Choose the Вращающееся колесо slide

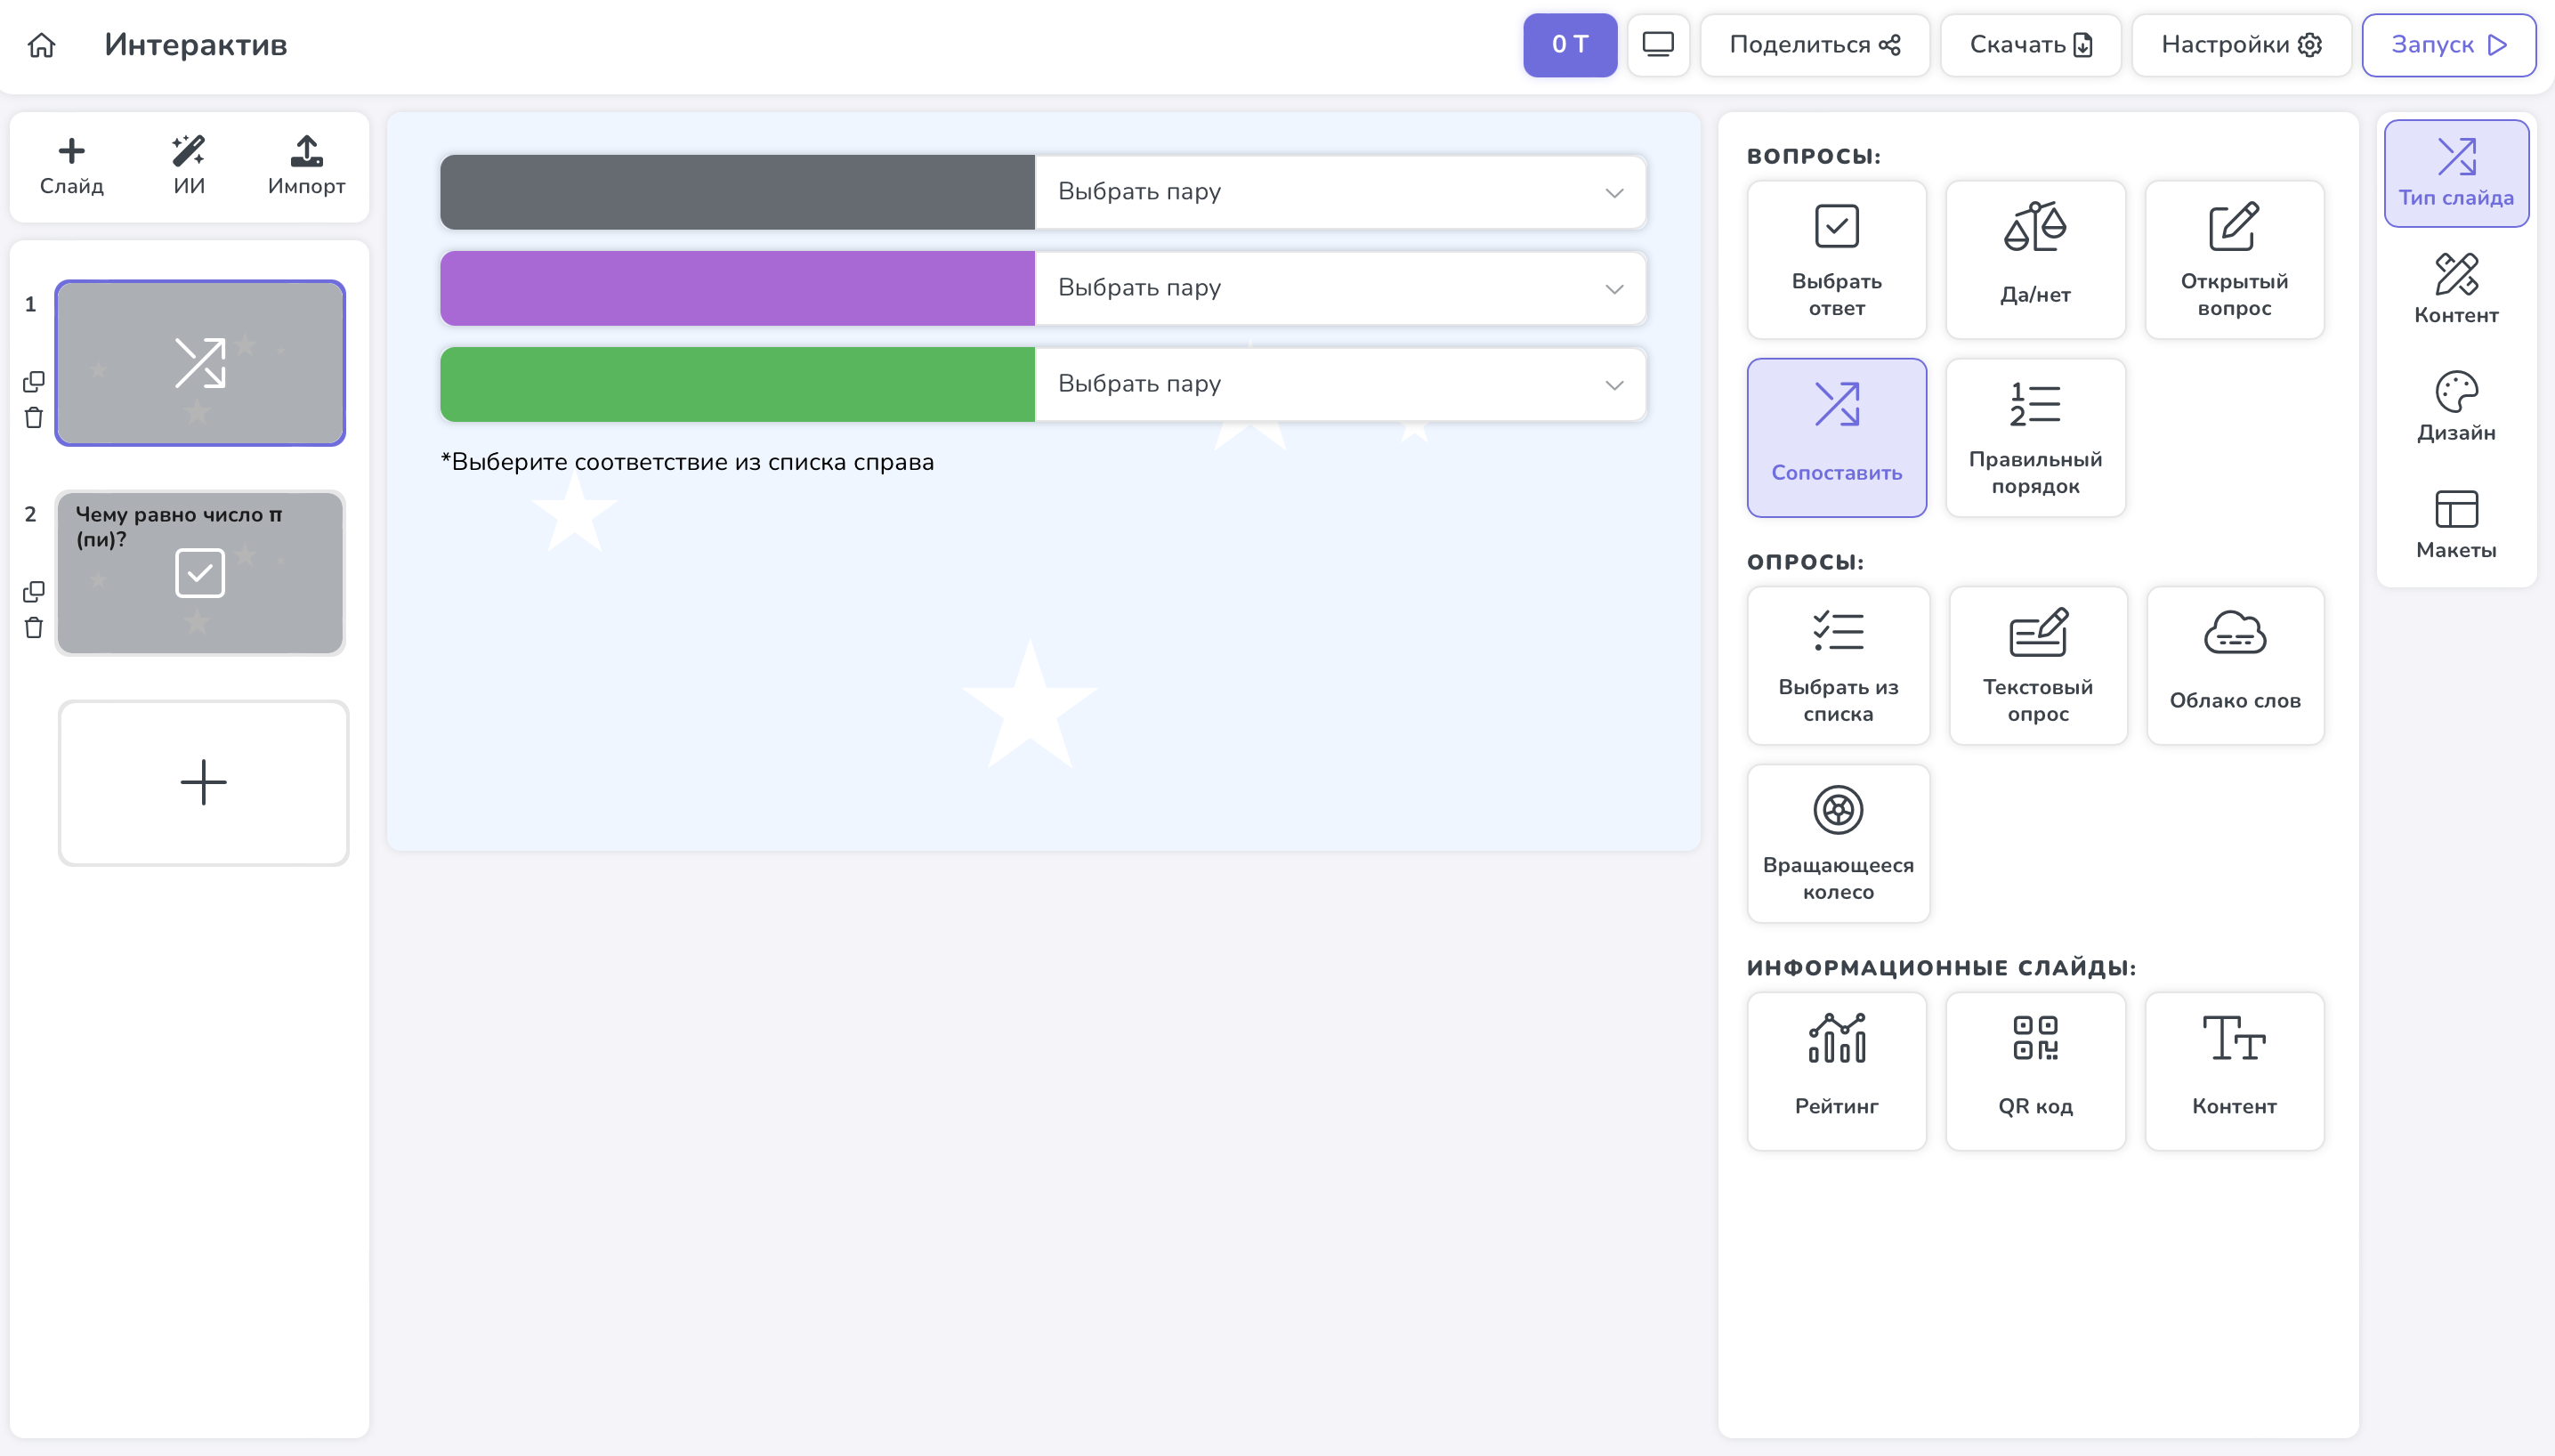(x=1838, y=844)
